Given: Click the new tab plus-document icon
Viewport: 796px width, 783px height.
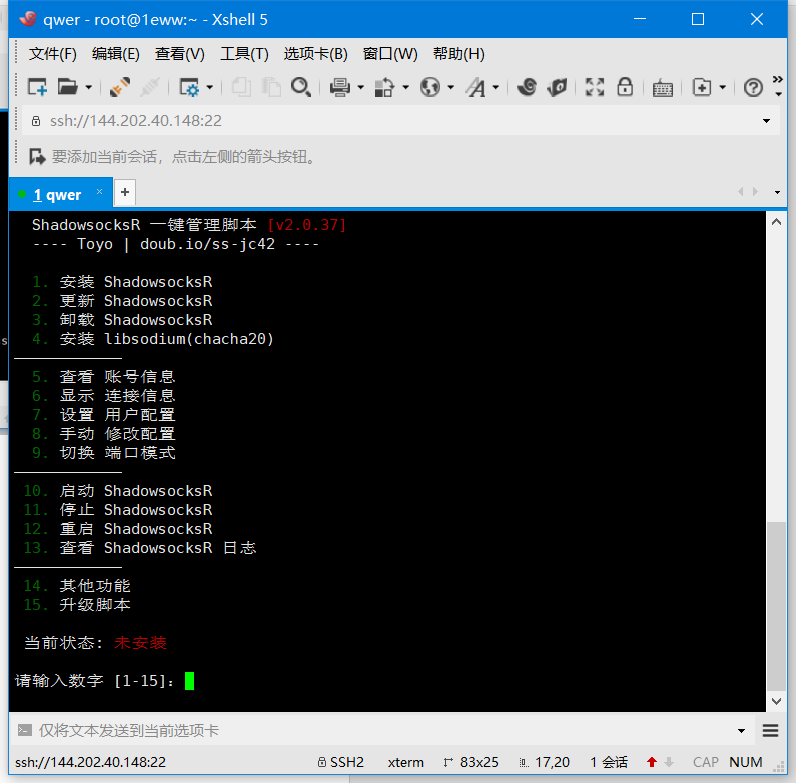Looking at the screenshot, I should coord(702,87).
